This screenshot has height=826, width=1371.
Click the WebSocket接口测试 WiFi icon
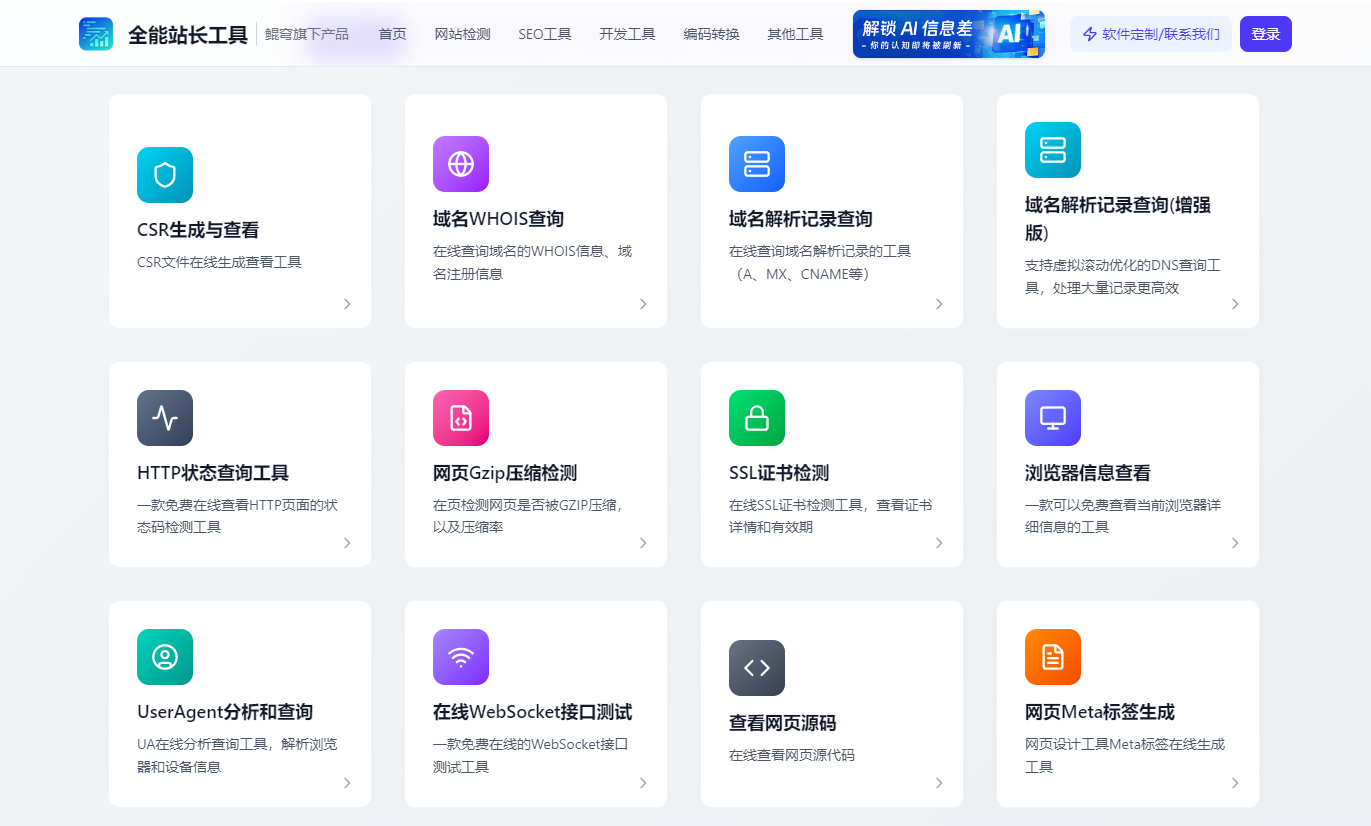(x=460, y=657)
